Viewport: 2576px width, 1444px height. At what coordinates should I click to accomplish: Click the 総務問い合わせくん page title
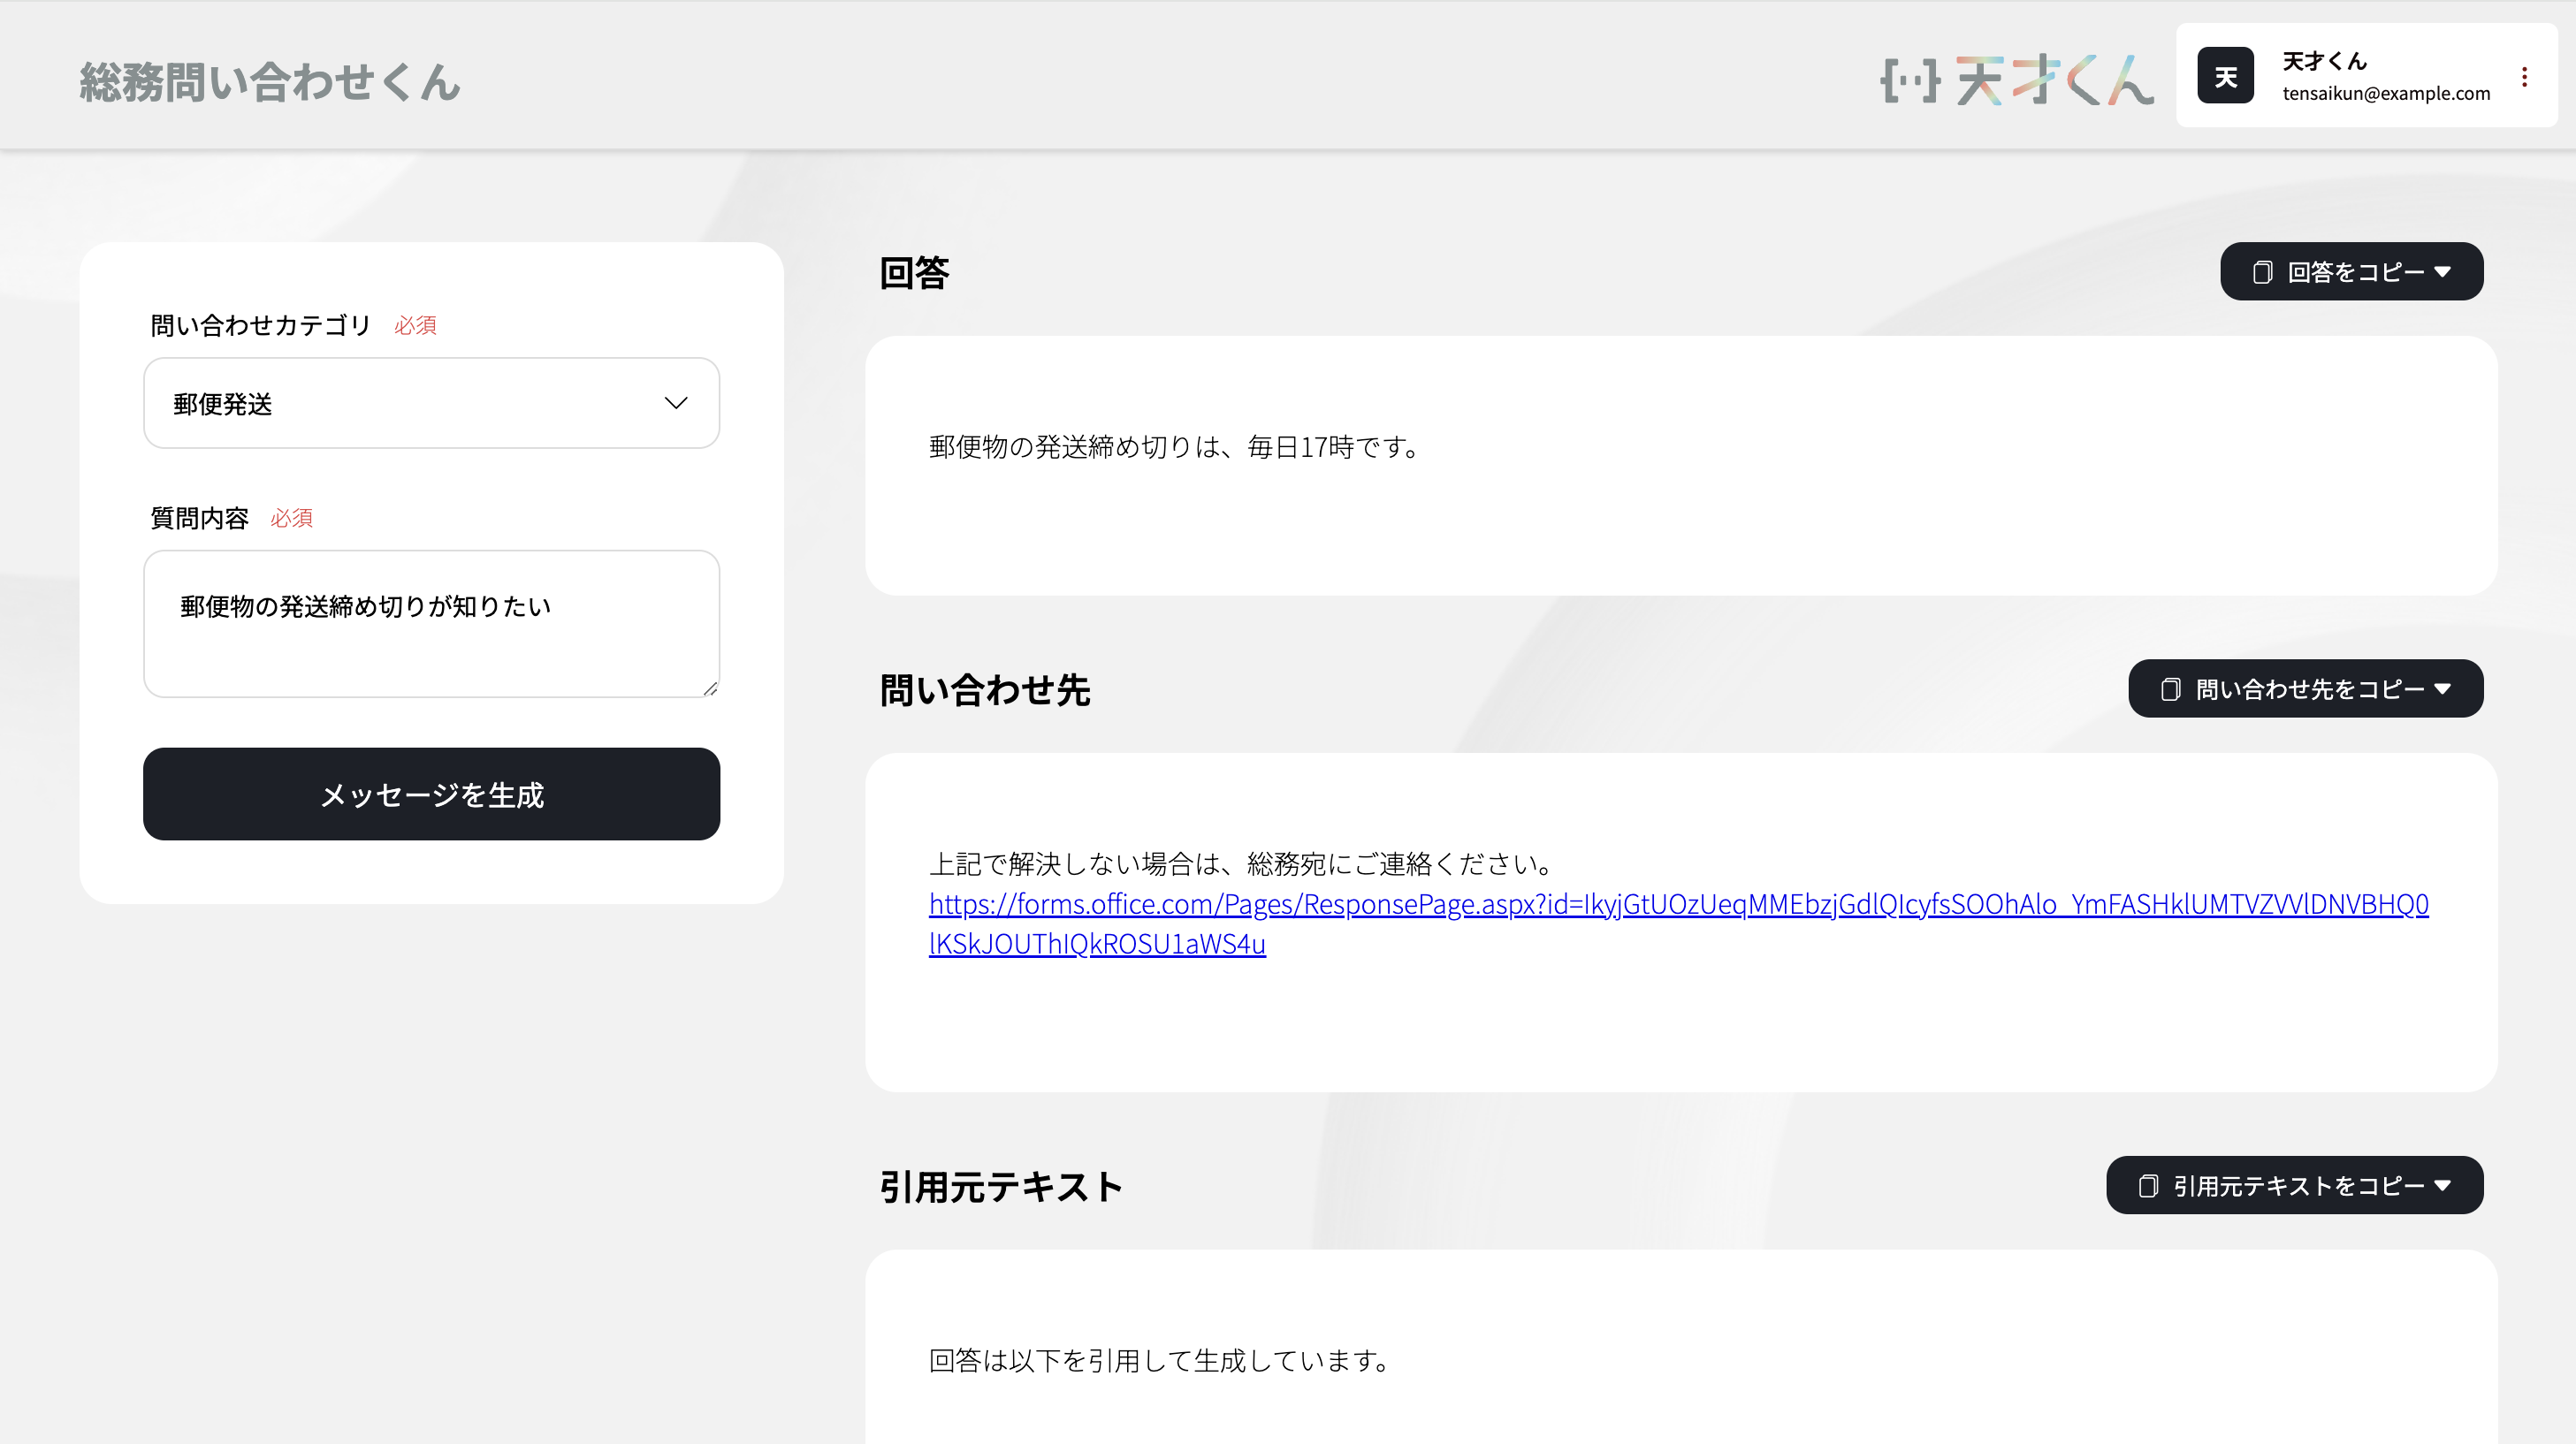(x=270, y=81)
